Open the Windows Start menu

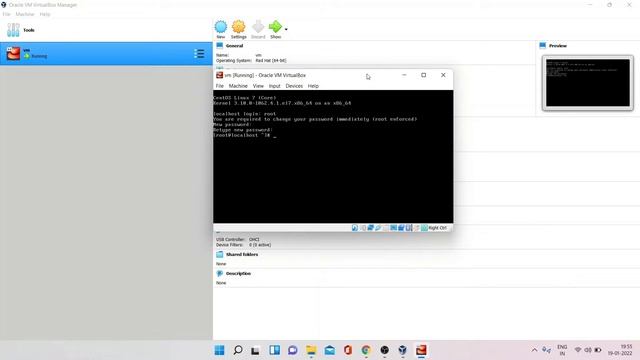click(219, 350)
